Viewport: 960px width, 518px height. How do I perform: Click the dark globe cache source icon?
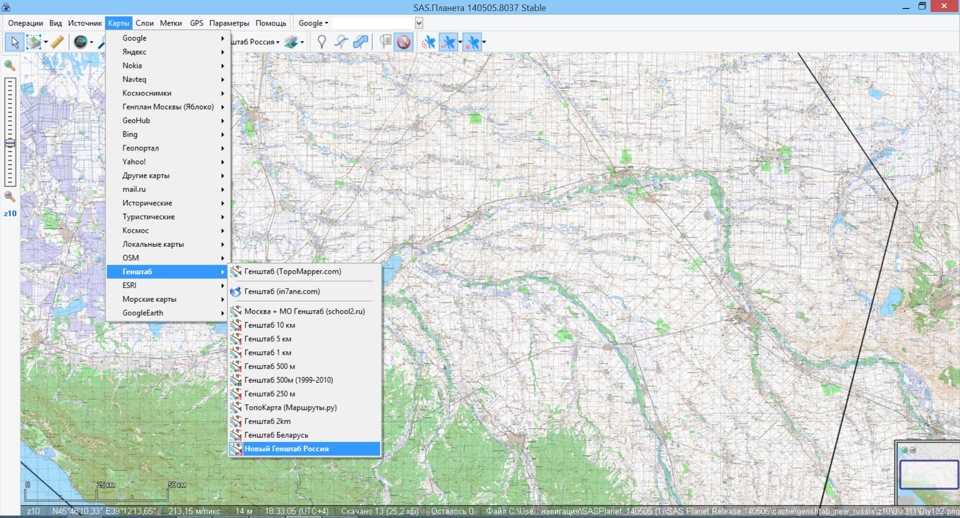click(x=81, y=42)
